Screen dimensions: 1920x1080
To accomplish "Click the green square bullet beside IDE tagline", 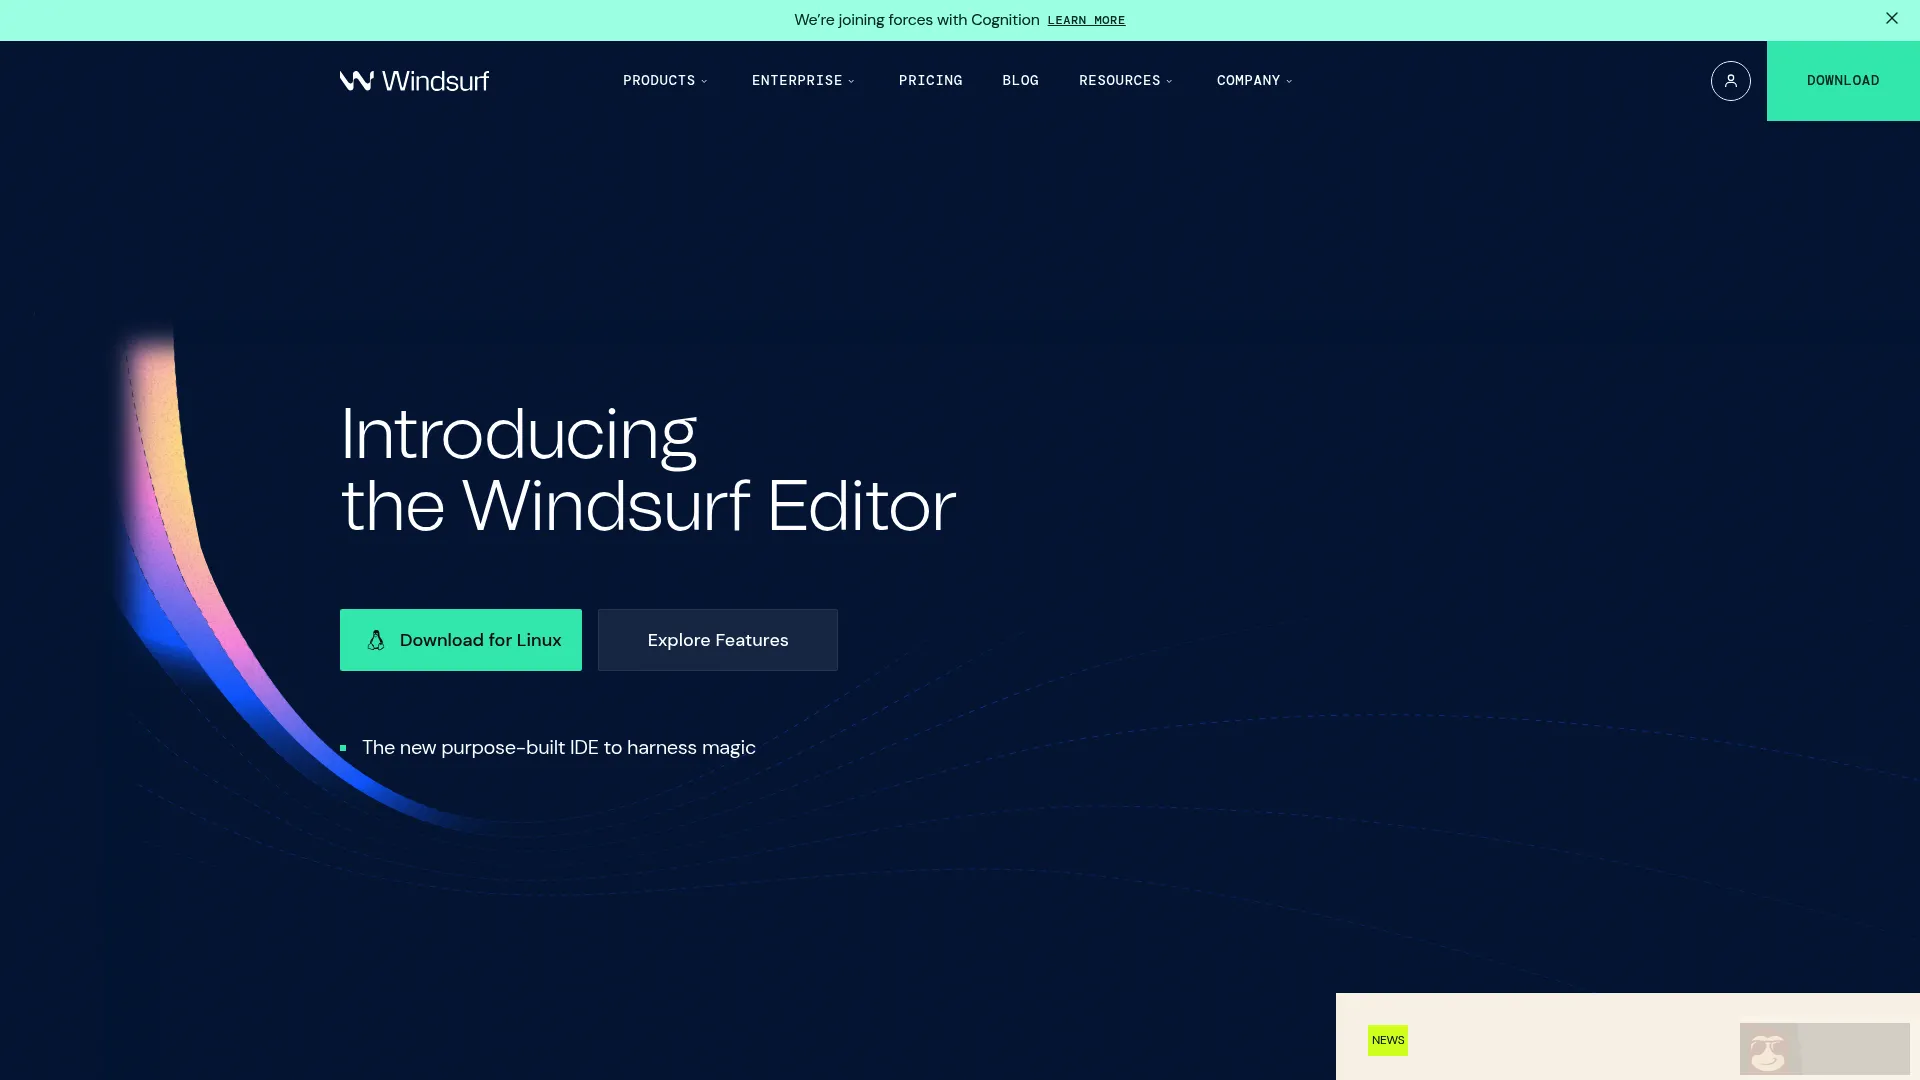I will pyautogui.click(x=344, y=747).
